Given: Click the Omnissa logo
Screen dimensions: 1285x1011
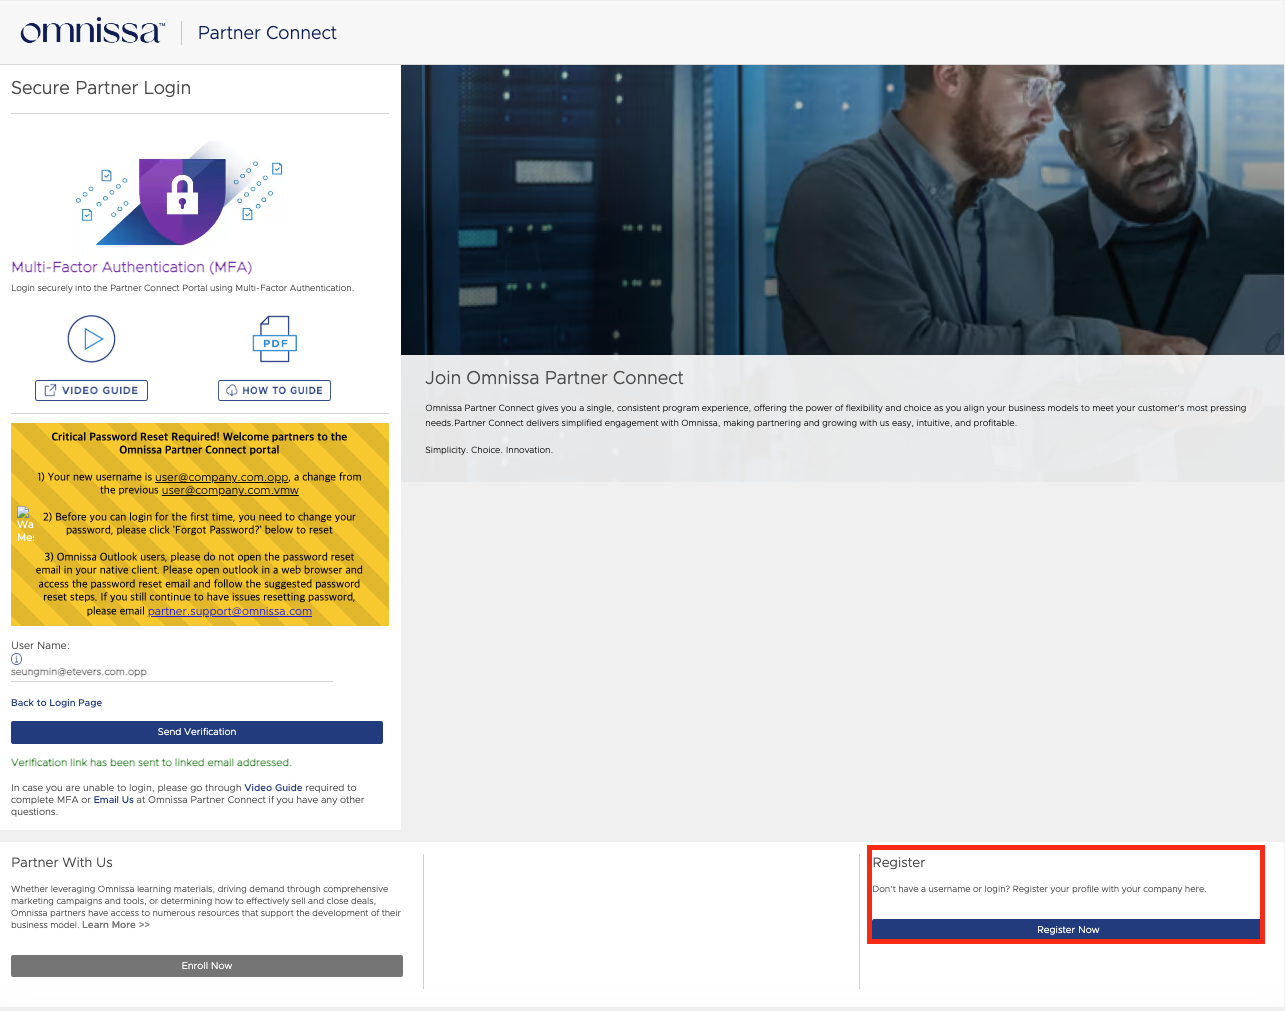Looking at the screenshot, I should (x=91, y=32).
